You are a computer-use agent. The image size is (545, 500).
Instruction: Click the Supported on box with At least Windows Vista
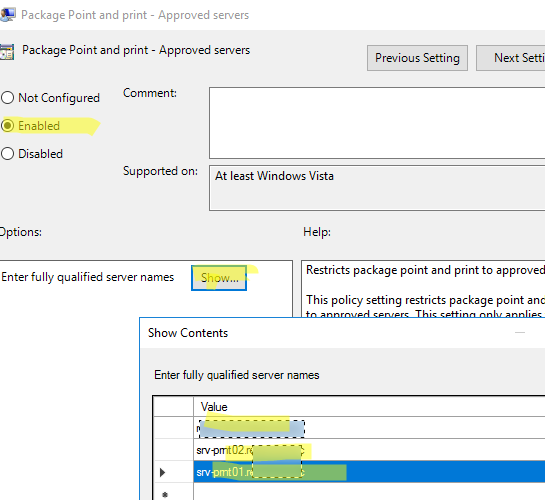(x=377, y=188)
